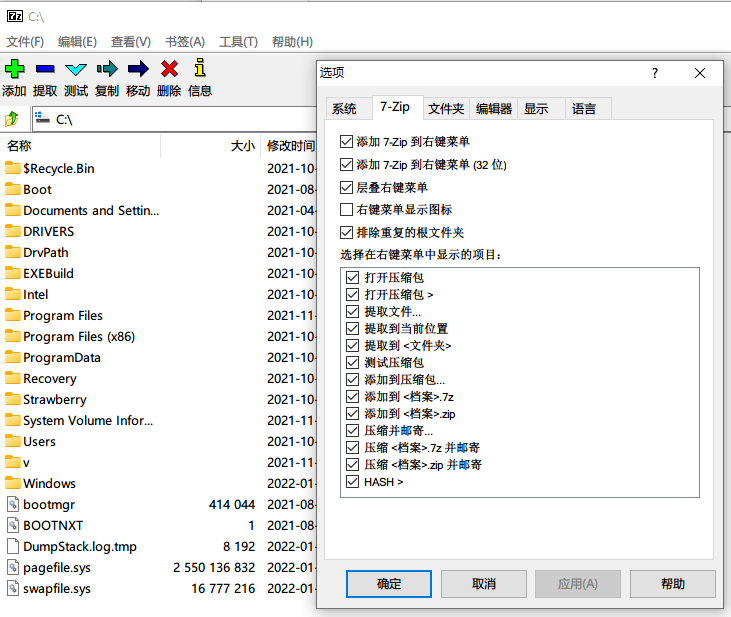
Task: Click the Test (测试) checkmark icon
Action: (x=76, y=69)
